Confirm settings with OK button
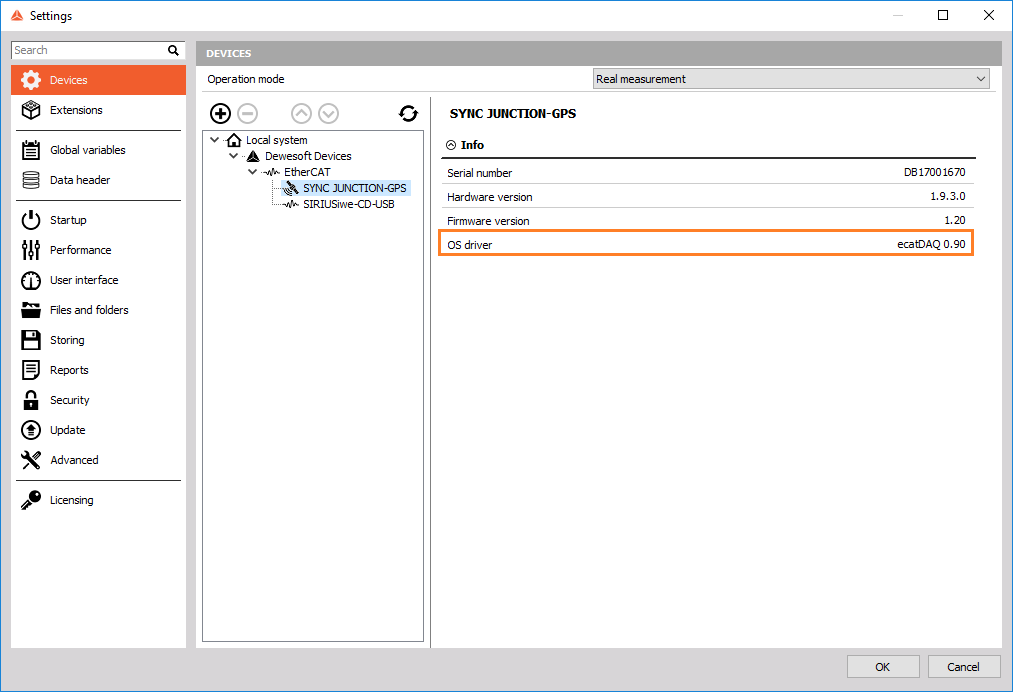The image size is (1013, 692). pos(882,667)
